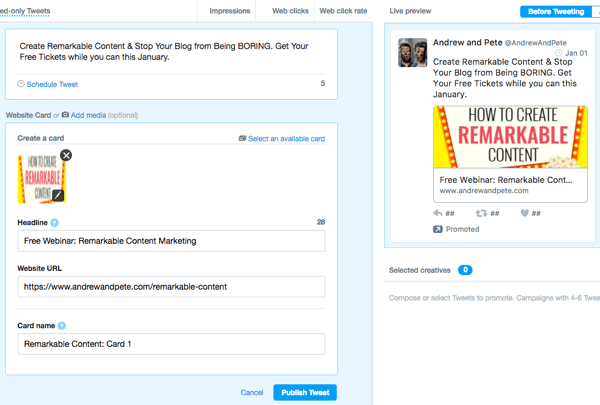
Task: Click @AndrewAndPete handle in preview
Action: coord(536,43)
